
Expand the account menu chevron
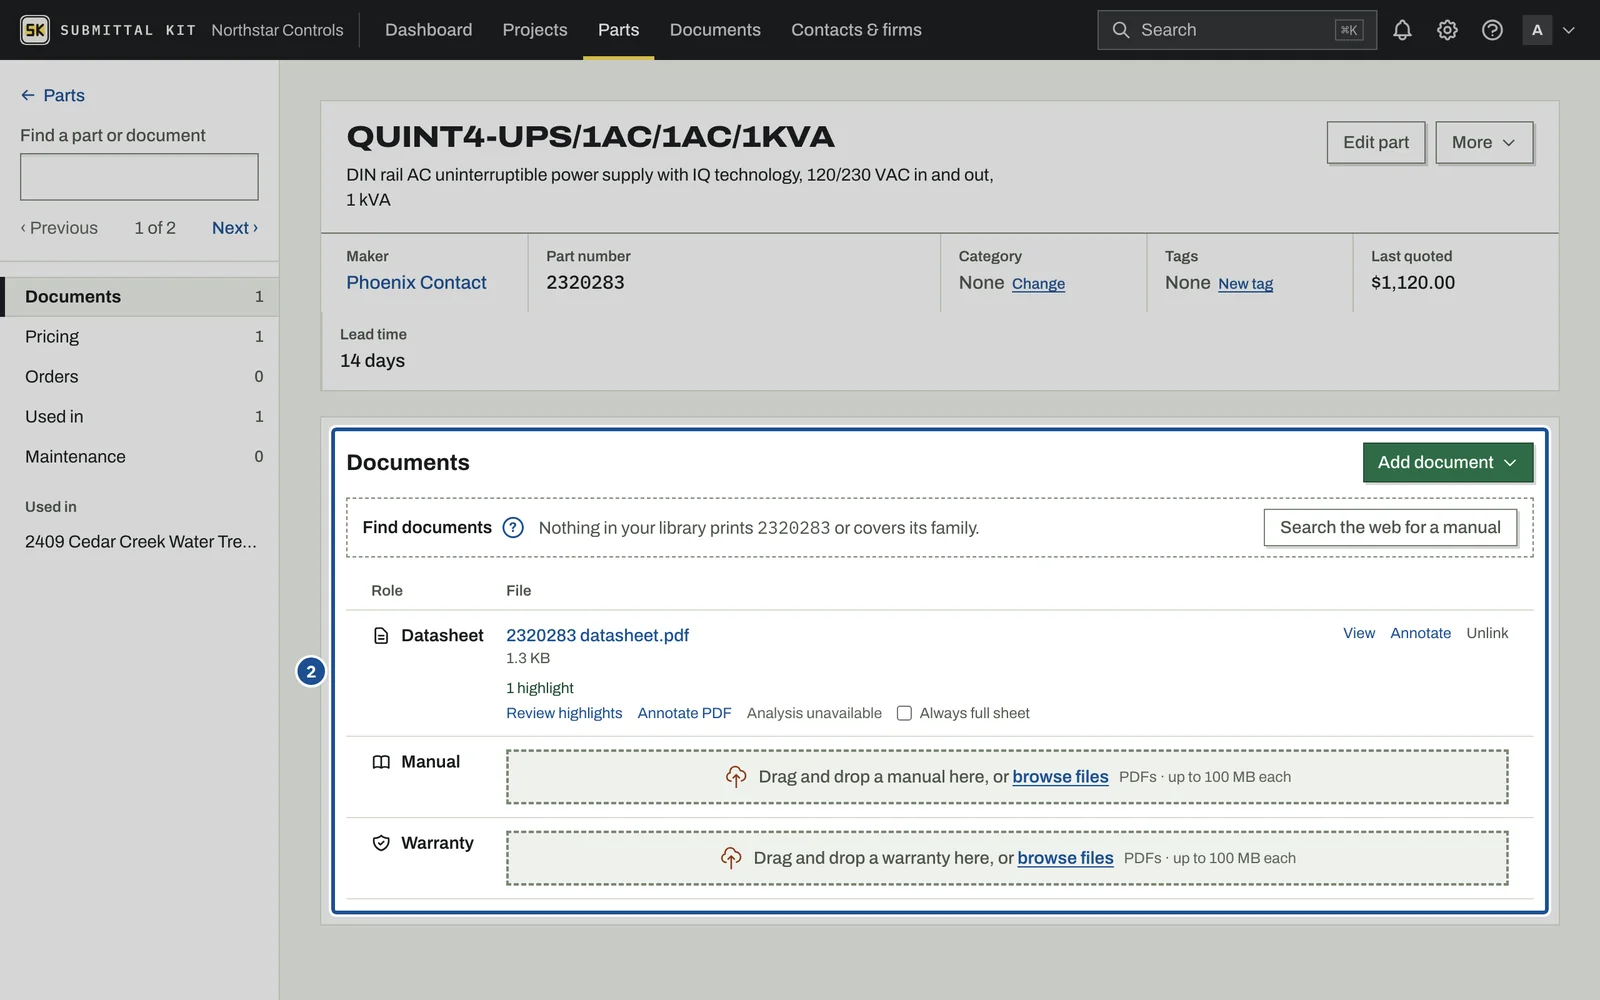pyautogui.click(x=1569, y=30)
